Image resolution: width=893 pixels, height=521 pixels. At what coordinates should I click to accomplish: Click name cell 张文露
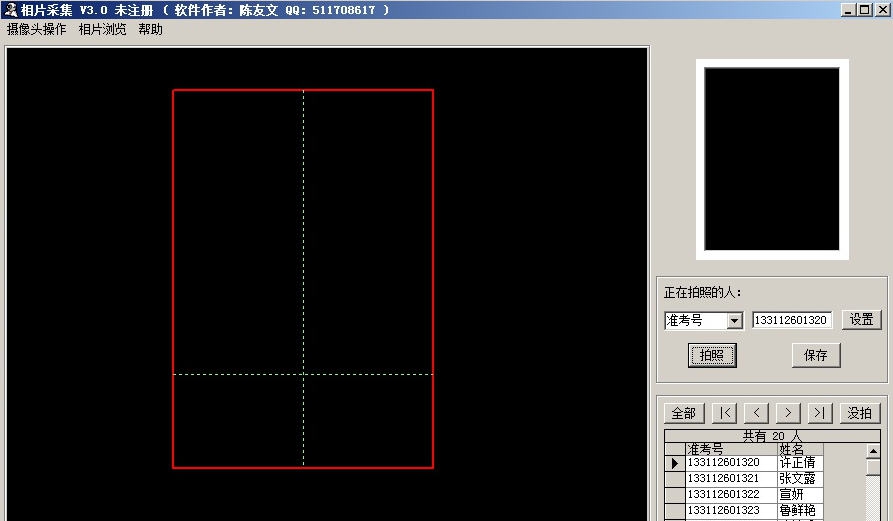tap(800, 478)
